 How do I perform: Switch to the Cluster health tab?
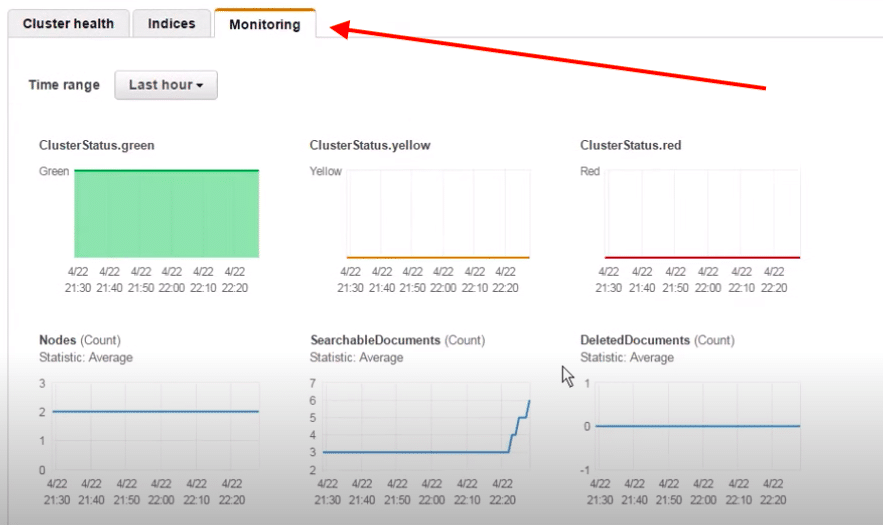68,24
